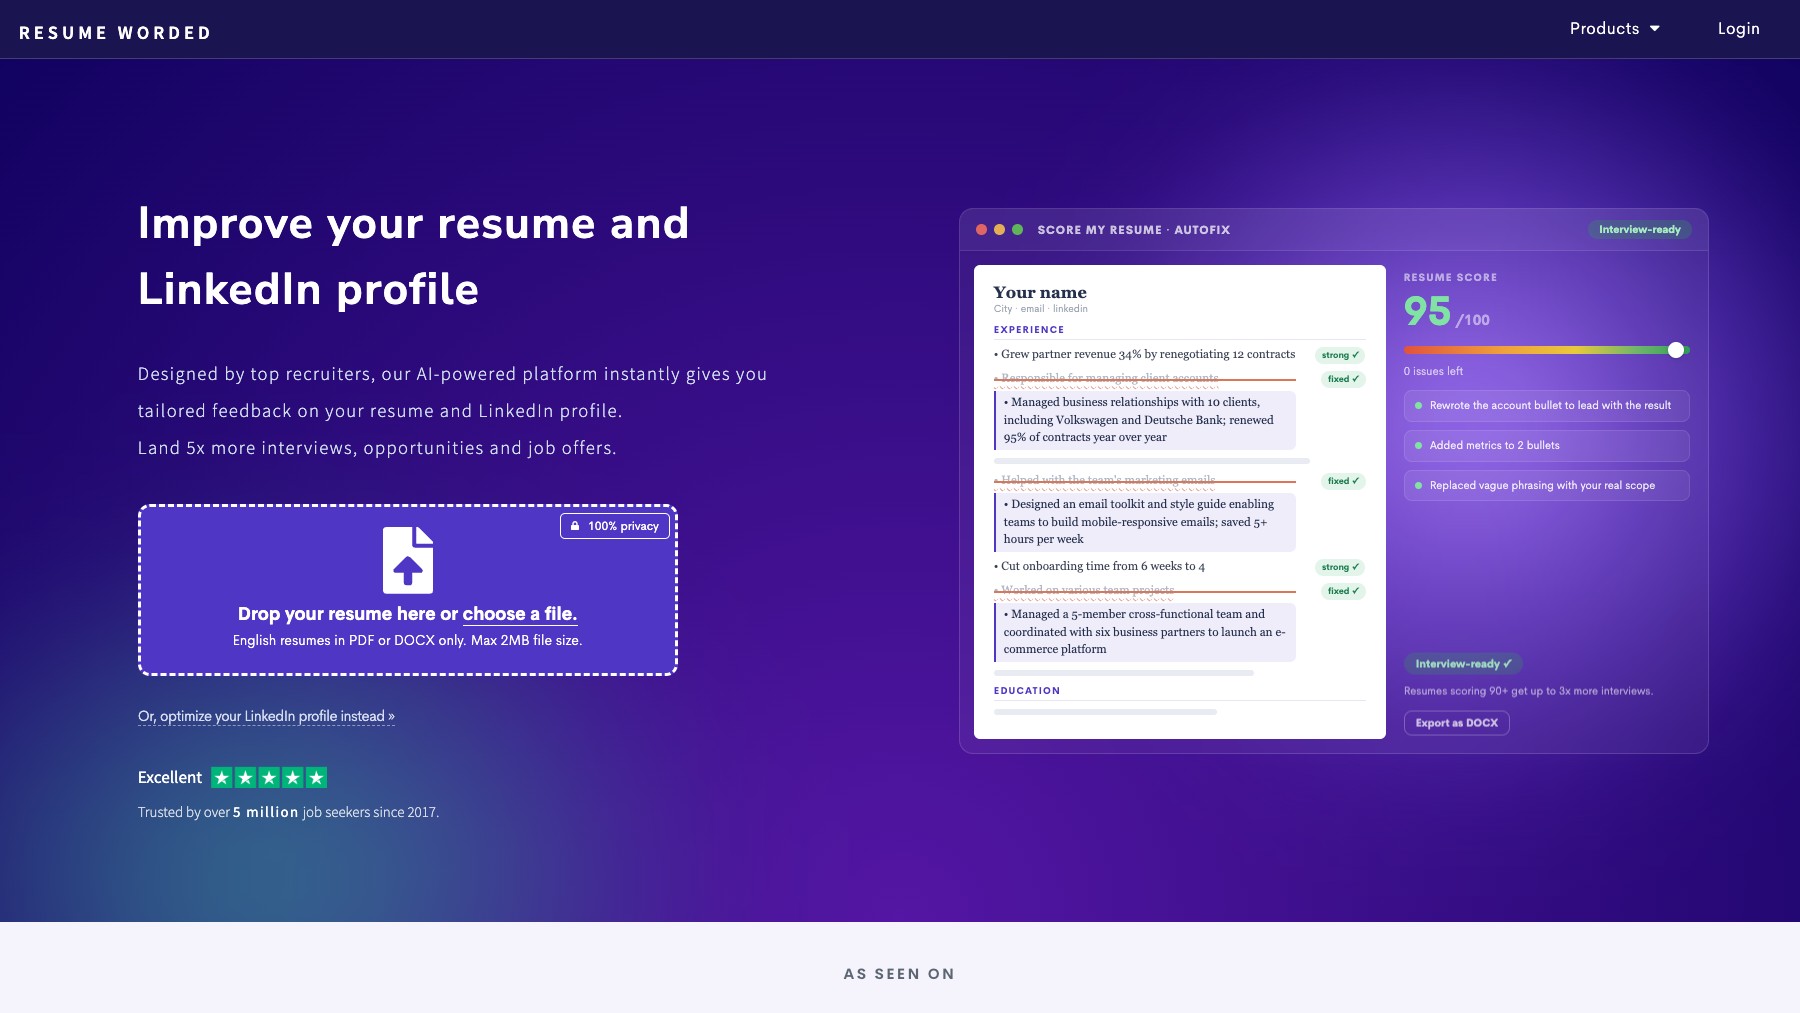Click Managed business relationships bullet
1800x1013 pixels.
pyautogui.click(x=1145, y=420)
